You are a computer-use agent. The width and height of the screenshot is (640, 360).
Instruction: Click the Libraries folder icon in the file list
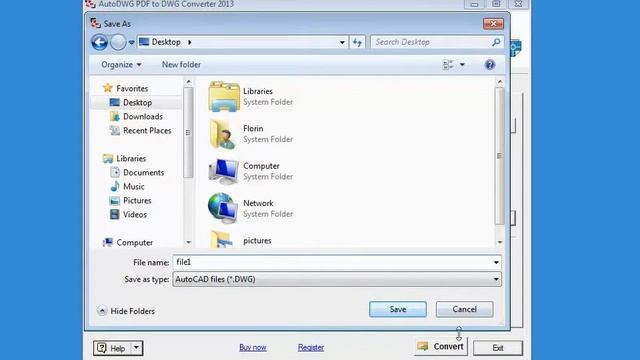(x=224, y=97)
